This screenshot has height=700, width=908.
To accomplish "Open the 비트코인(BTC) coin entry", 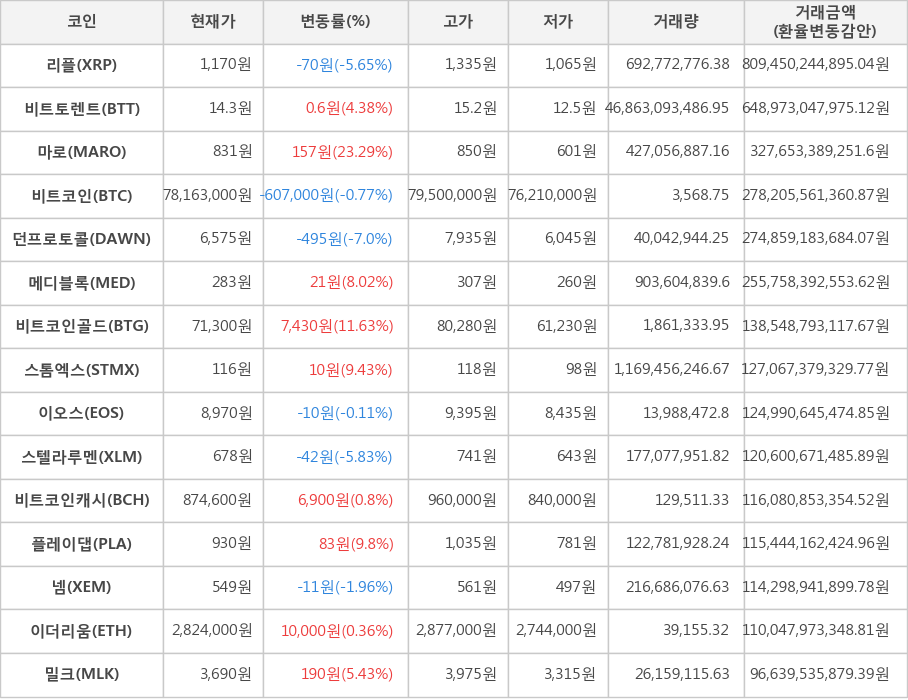I will point(82,196).
